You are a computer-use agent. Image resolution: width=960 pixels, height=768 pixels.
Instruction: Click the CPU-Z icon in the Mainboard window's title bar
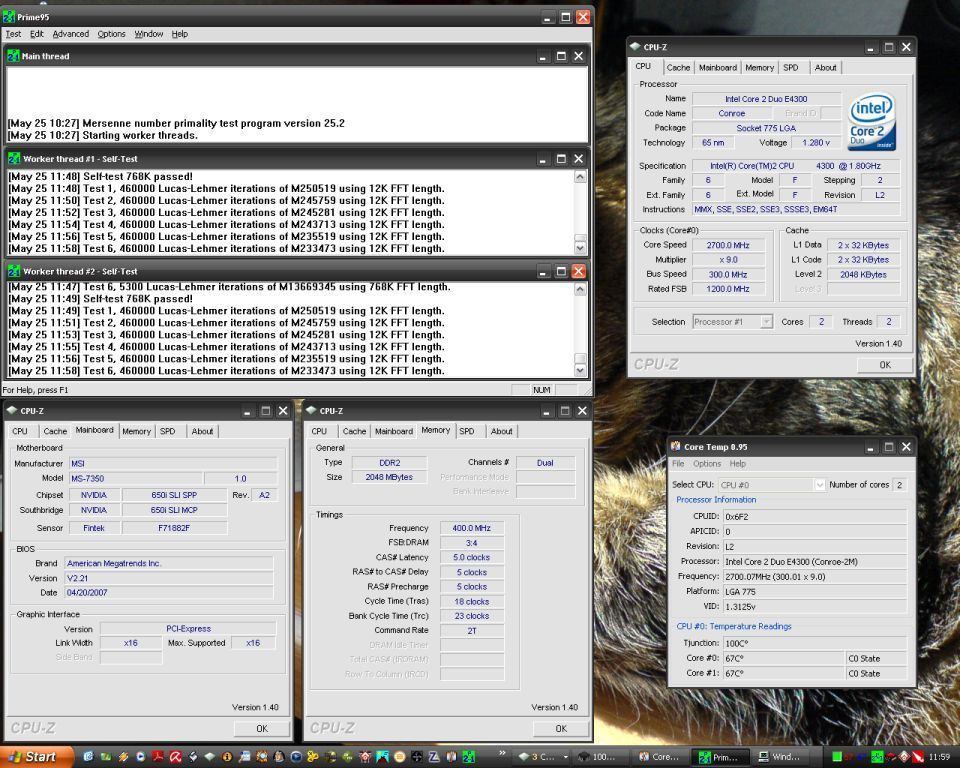tap(11, 410)
